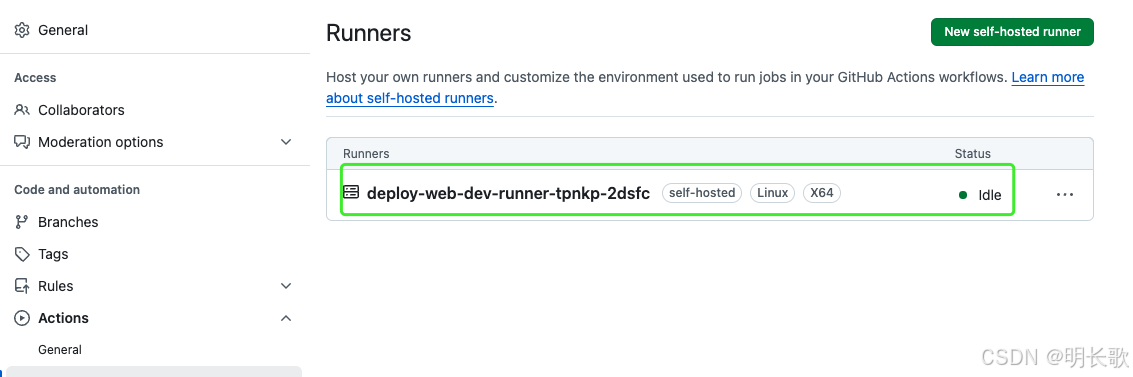The height and width of the screenshot is (377, 1133).
Task: Click the Rules icon in the sidebar
Action: click(x=22, y=286)
